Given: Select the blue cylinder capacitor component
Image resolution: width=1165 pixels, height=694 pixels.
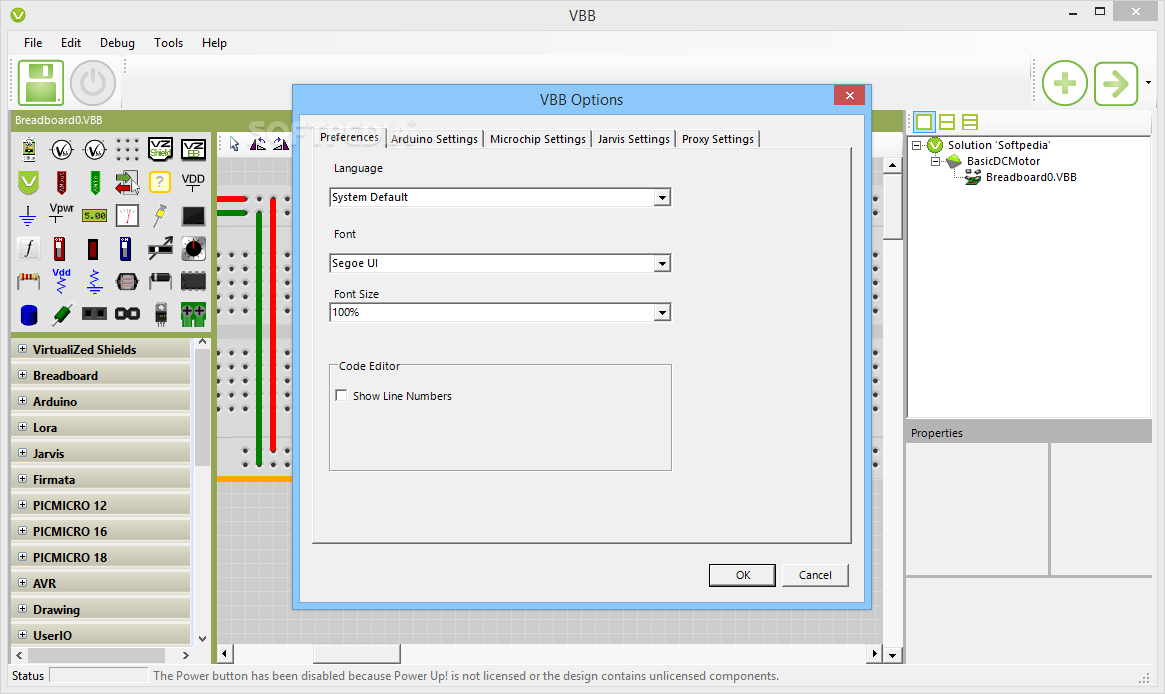Looking at the screenshot, I should click(x=28, y=314).
